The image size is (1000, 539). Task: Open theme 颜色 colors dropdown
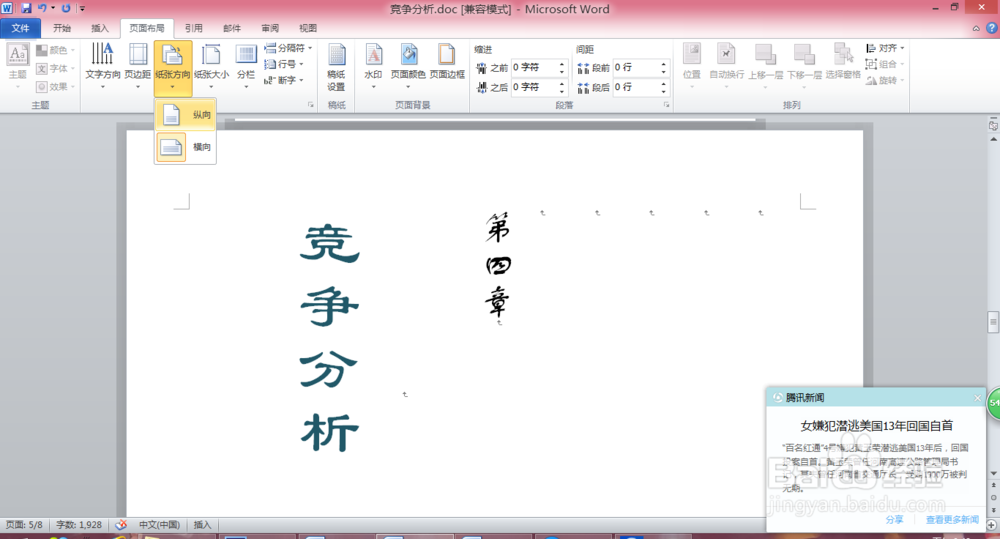(55, 50)
